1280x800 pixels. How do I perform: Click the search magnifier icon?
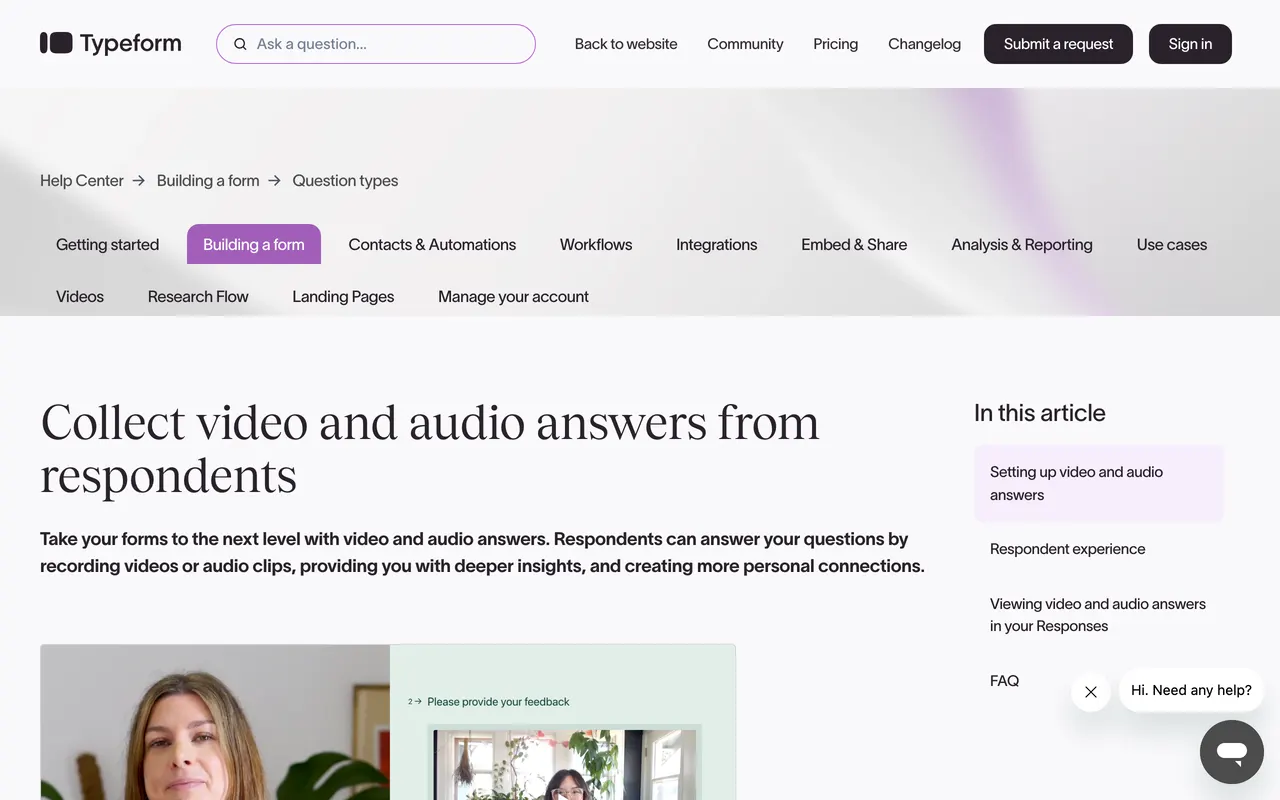point(240,44)
